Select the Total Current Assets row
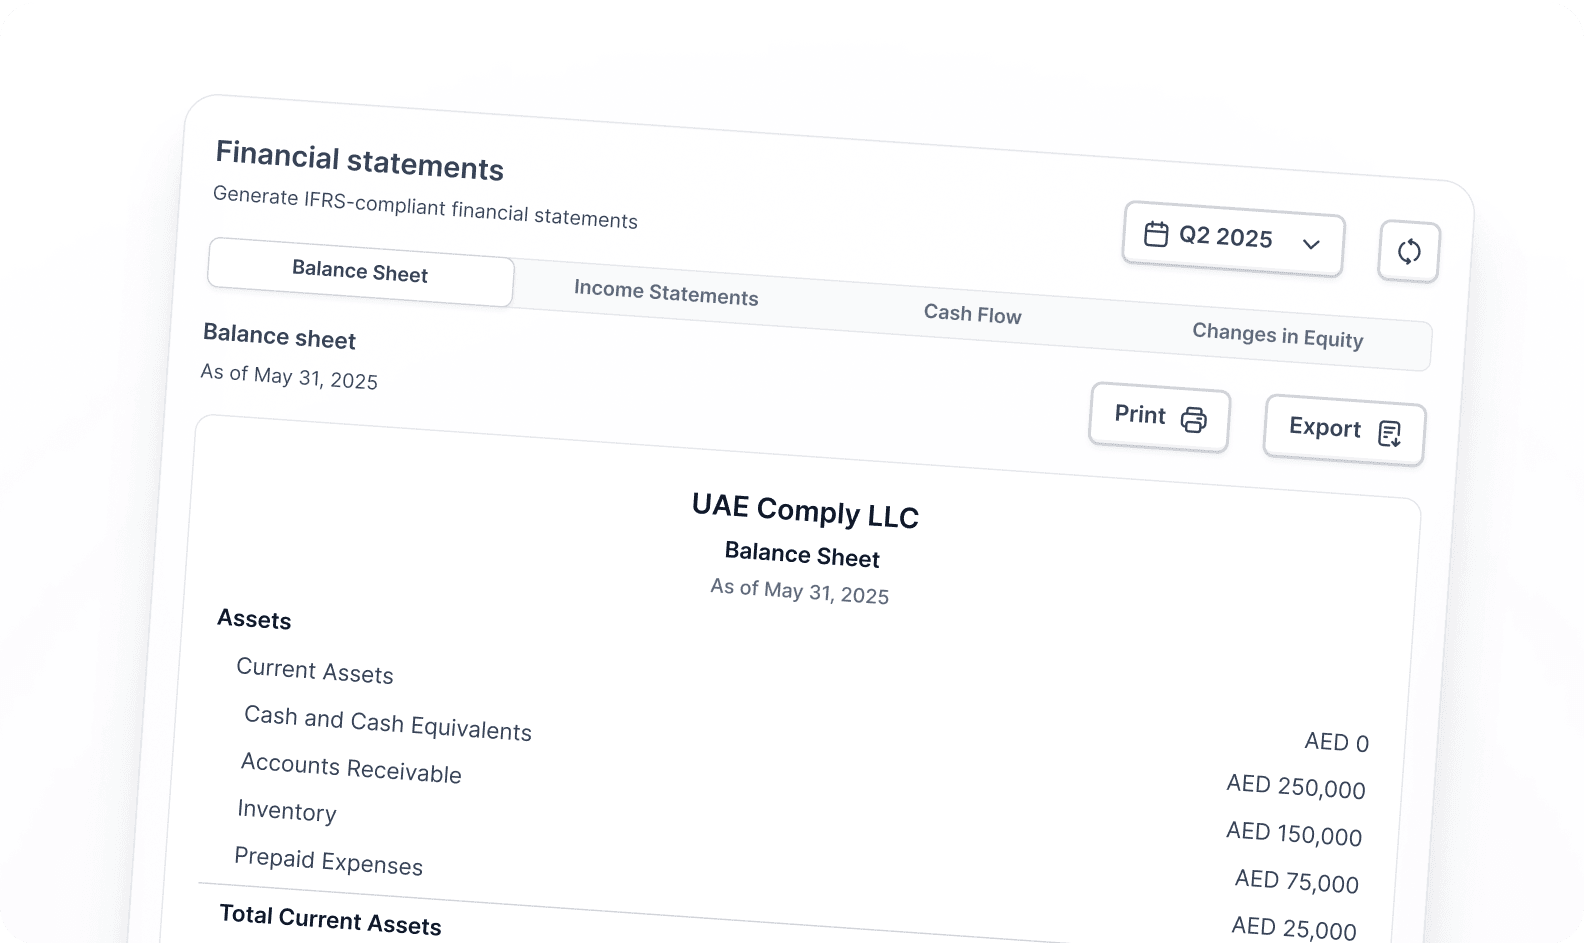The height and width of the screenshot is (943, 1584). (x=330, y=920)
